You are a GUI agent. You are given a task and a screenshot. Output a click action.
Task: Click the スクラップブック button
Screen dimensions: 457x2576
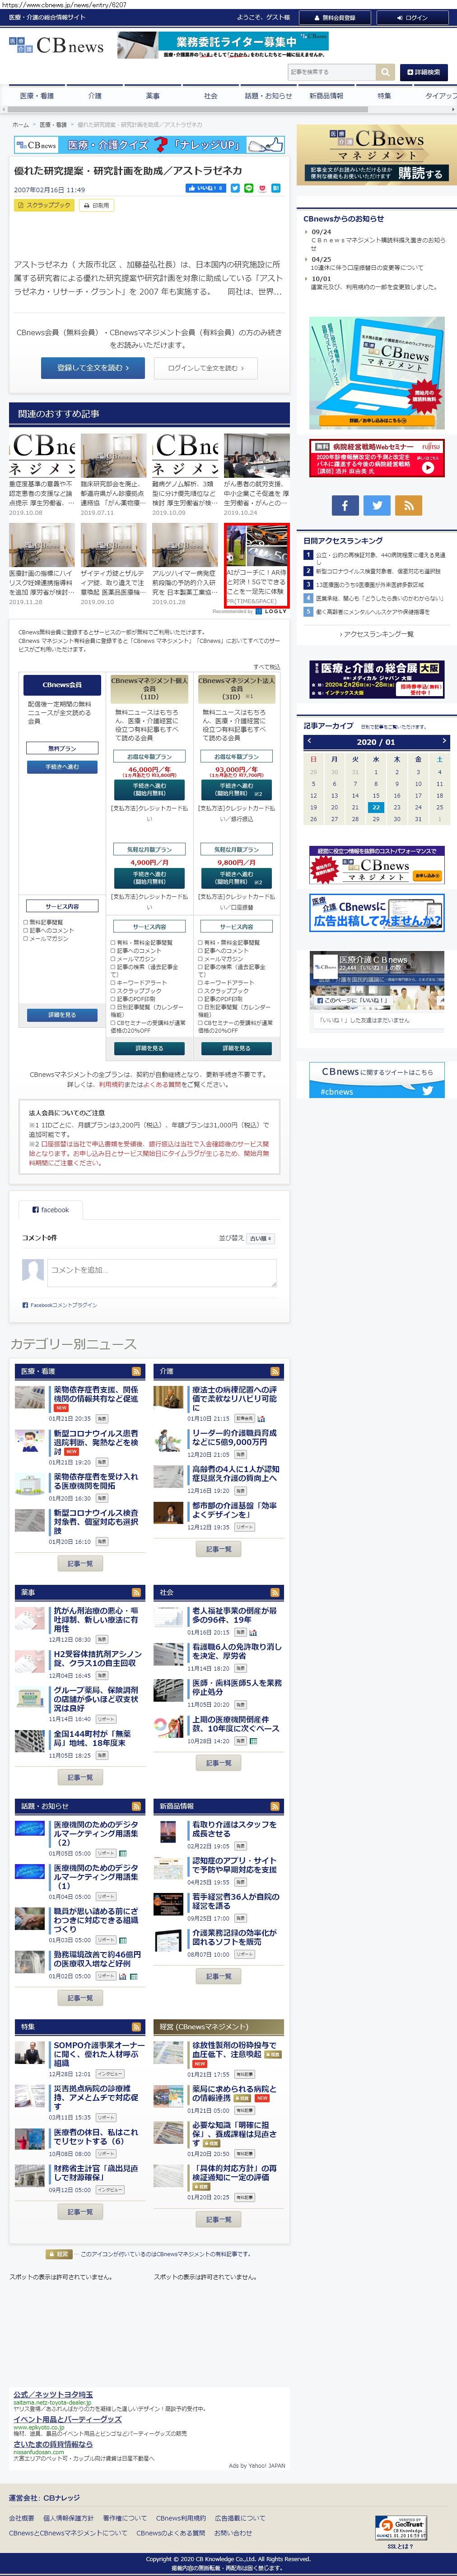click(44, 205)
